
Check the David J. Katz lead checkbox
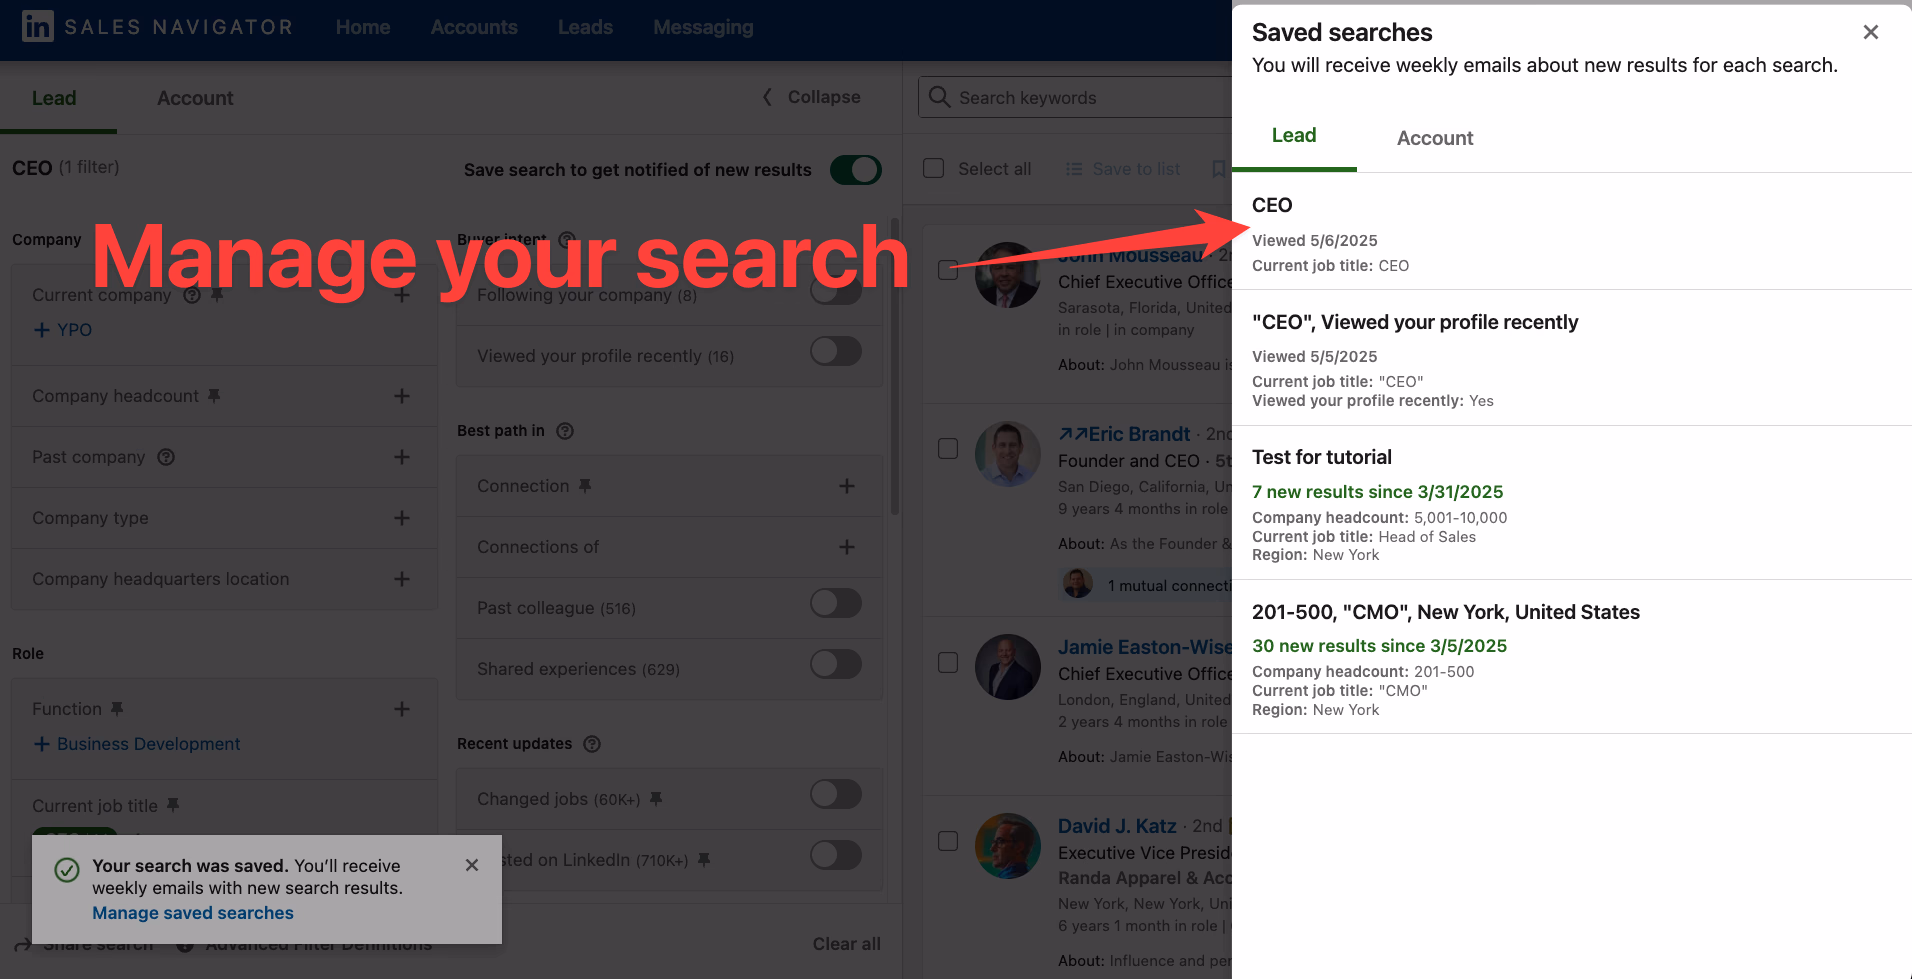point(948,841)
